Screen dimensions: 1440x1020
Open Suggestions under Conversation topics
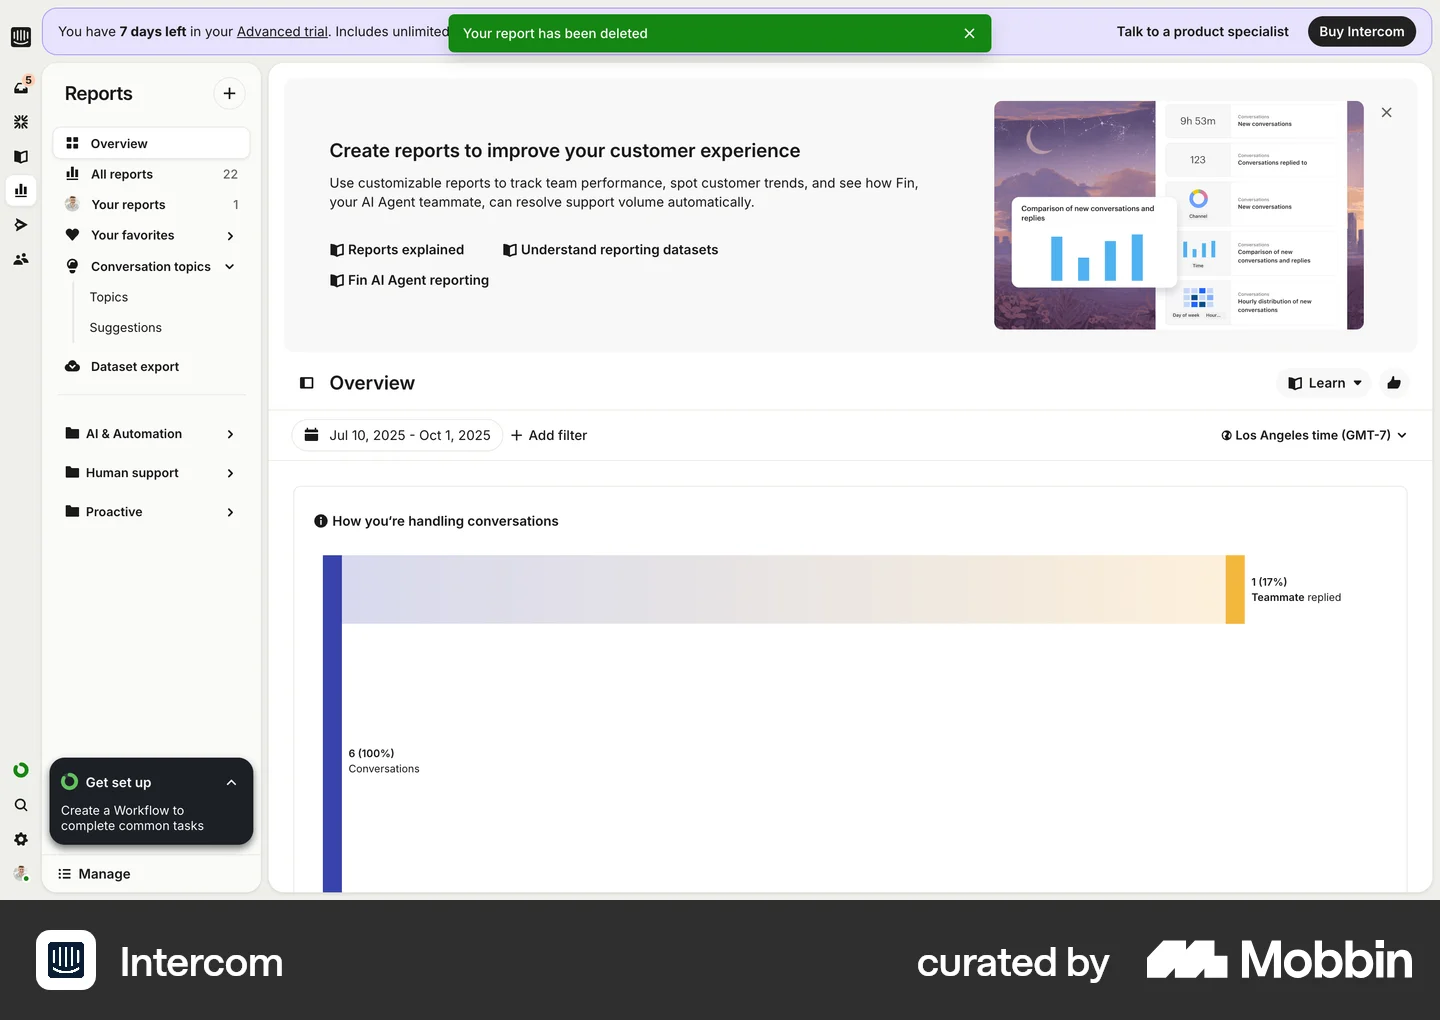coord(126,328)
